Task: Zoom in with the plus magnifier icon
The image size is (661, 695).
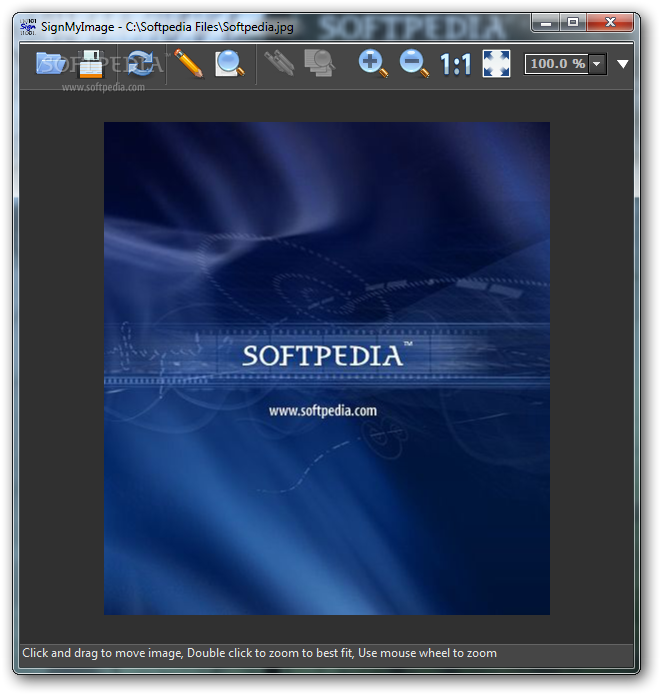Action: pos(373,63)
